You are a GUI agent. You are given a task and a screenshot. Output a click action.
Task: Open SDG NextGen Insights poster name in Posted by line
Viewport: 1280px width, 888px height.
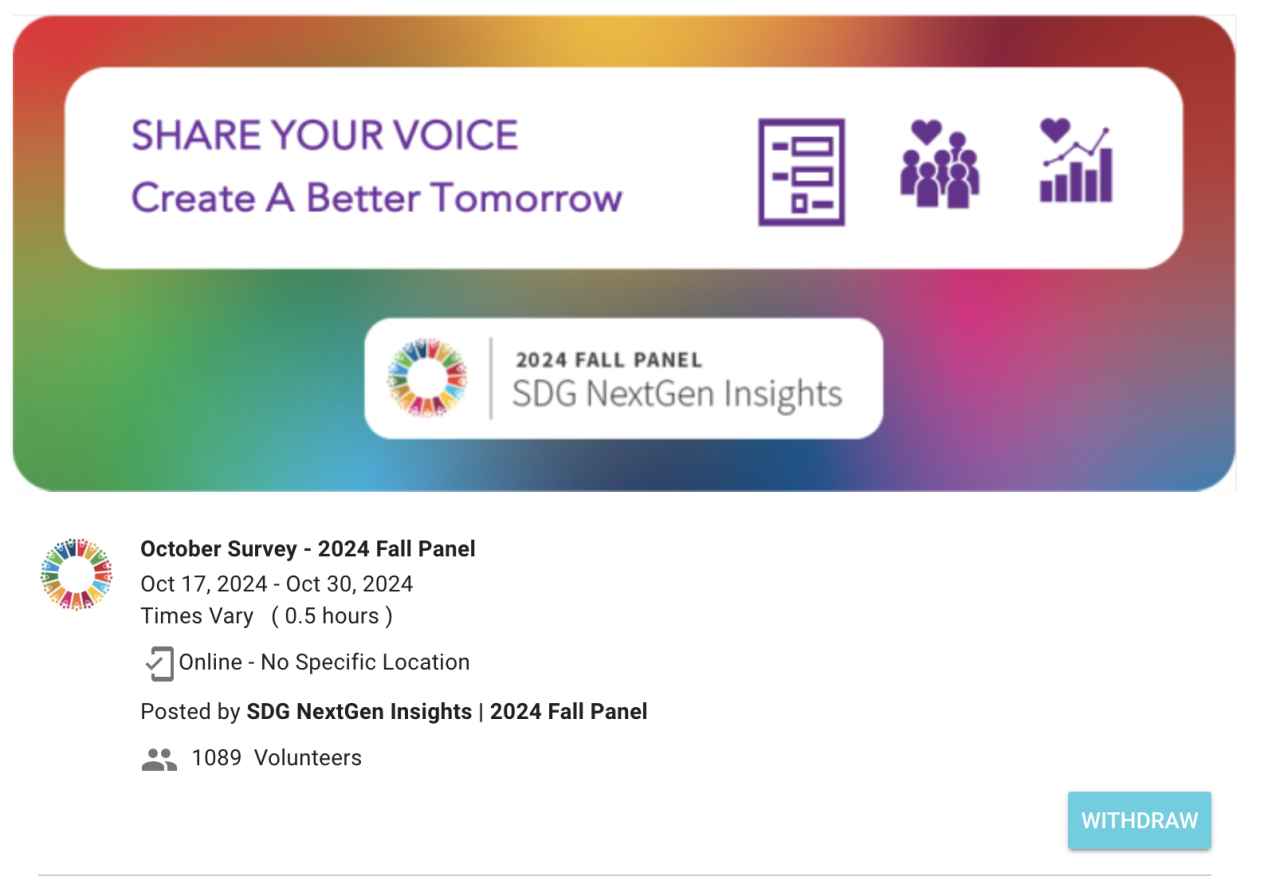coord(359,712)
